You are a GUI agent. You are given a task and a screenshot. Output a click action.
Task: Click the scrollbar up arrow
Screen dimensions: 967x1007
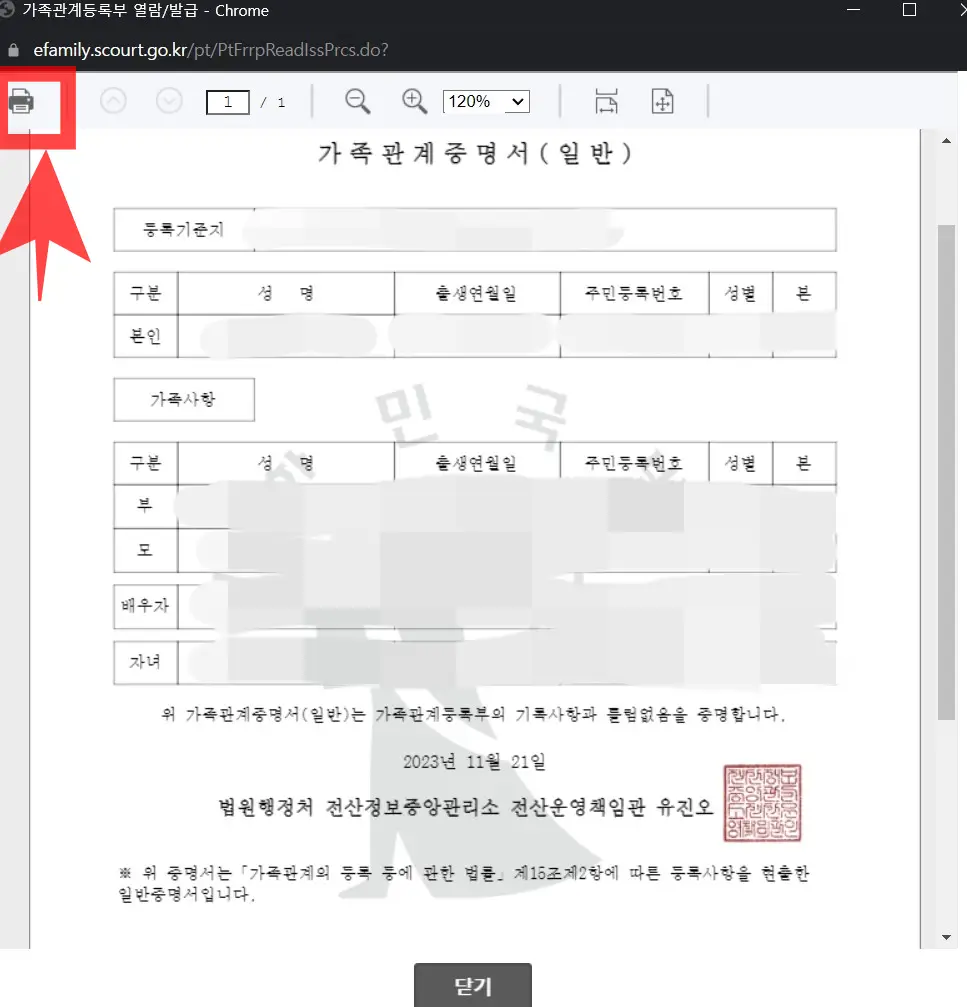click(948, 140)
